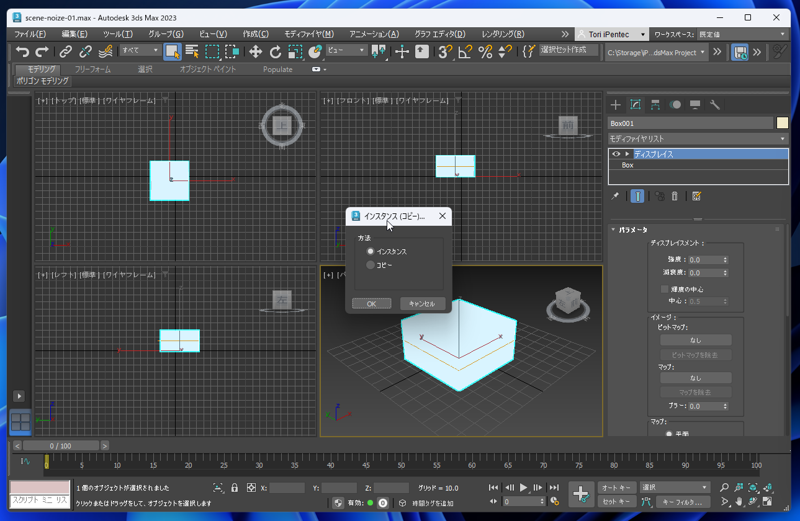Toggle the Key Mode button by the frame field

[493, 502]
